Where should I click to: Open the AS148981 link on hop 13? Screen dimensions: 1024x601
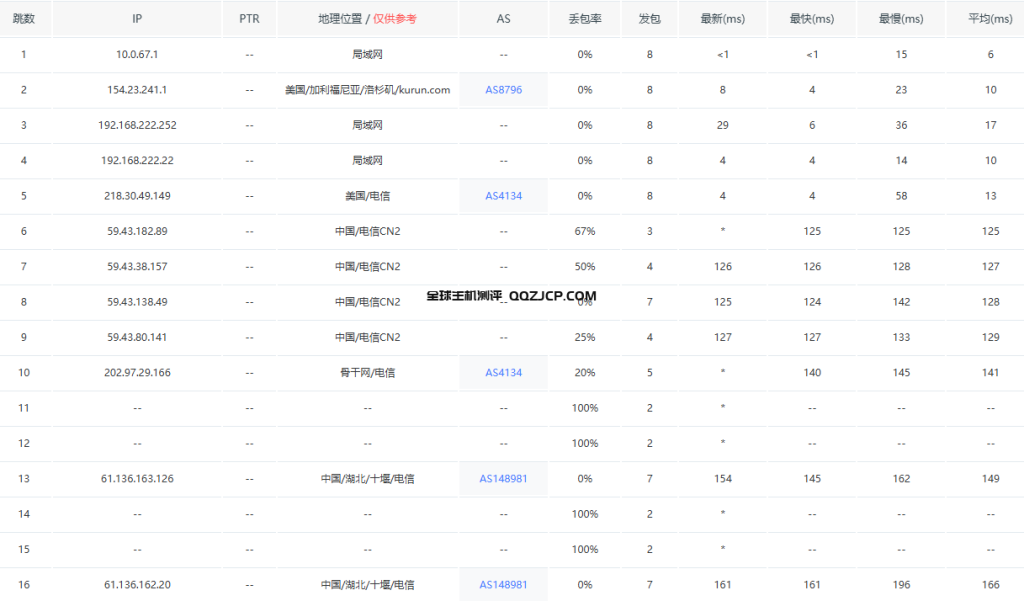pyautogui.click(x=503, y=478)
